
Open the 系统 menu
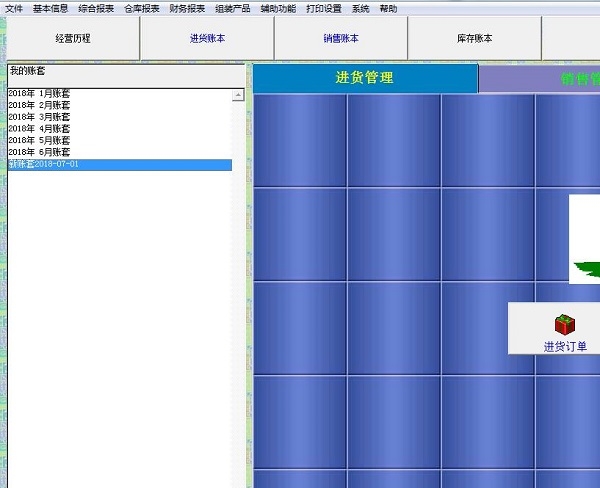(x=360, y=8)
